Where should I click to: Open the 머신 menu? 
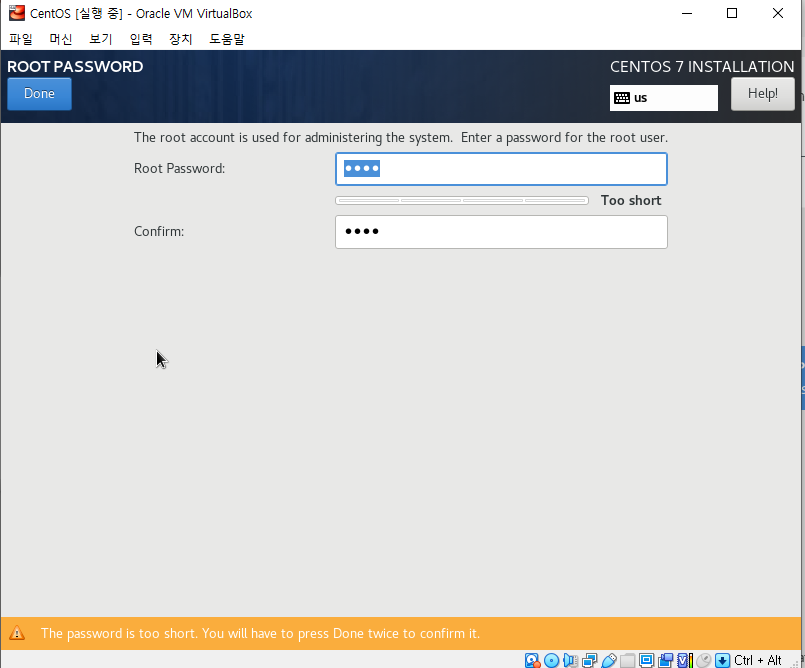(61, 39)
